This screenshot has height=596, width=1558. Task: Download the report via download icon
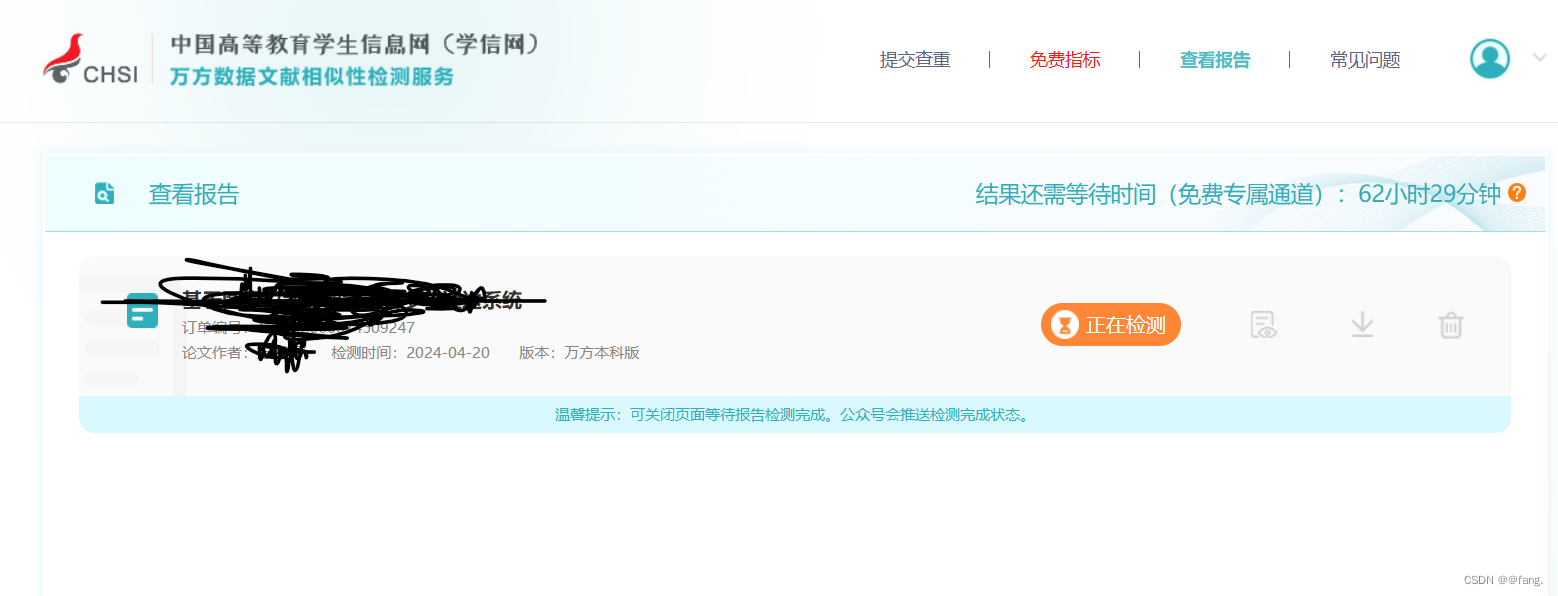(x=1362, y=325)
